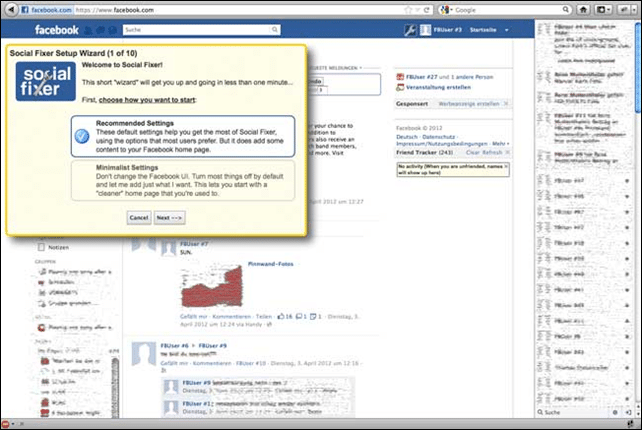642x430 pixels.
Task: Open the Pinnwand-Fotos album link
Action: (270, 264)
